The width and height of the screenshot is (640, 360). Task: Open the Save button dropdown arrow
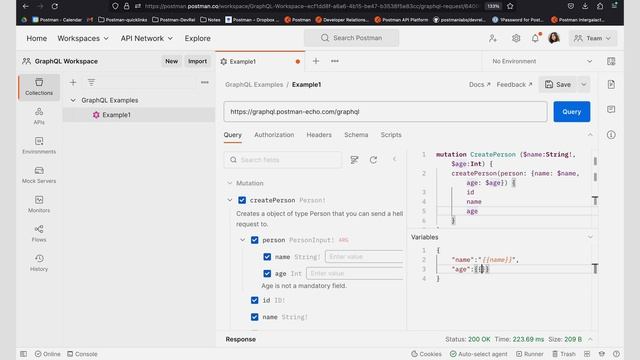pyautogui.click(x=584, y=84)
